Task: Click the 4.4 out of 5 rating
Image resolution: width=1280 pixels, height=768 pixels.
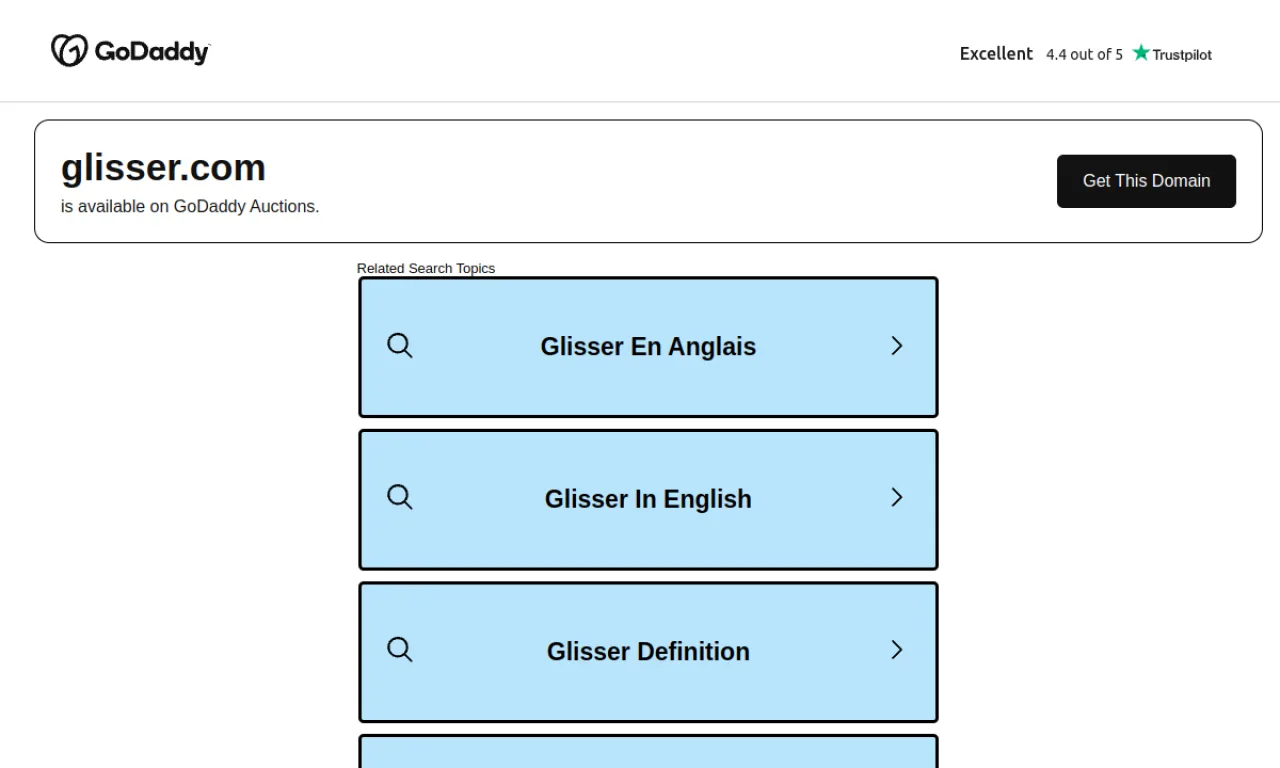Action: coord(1084,55)
